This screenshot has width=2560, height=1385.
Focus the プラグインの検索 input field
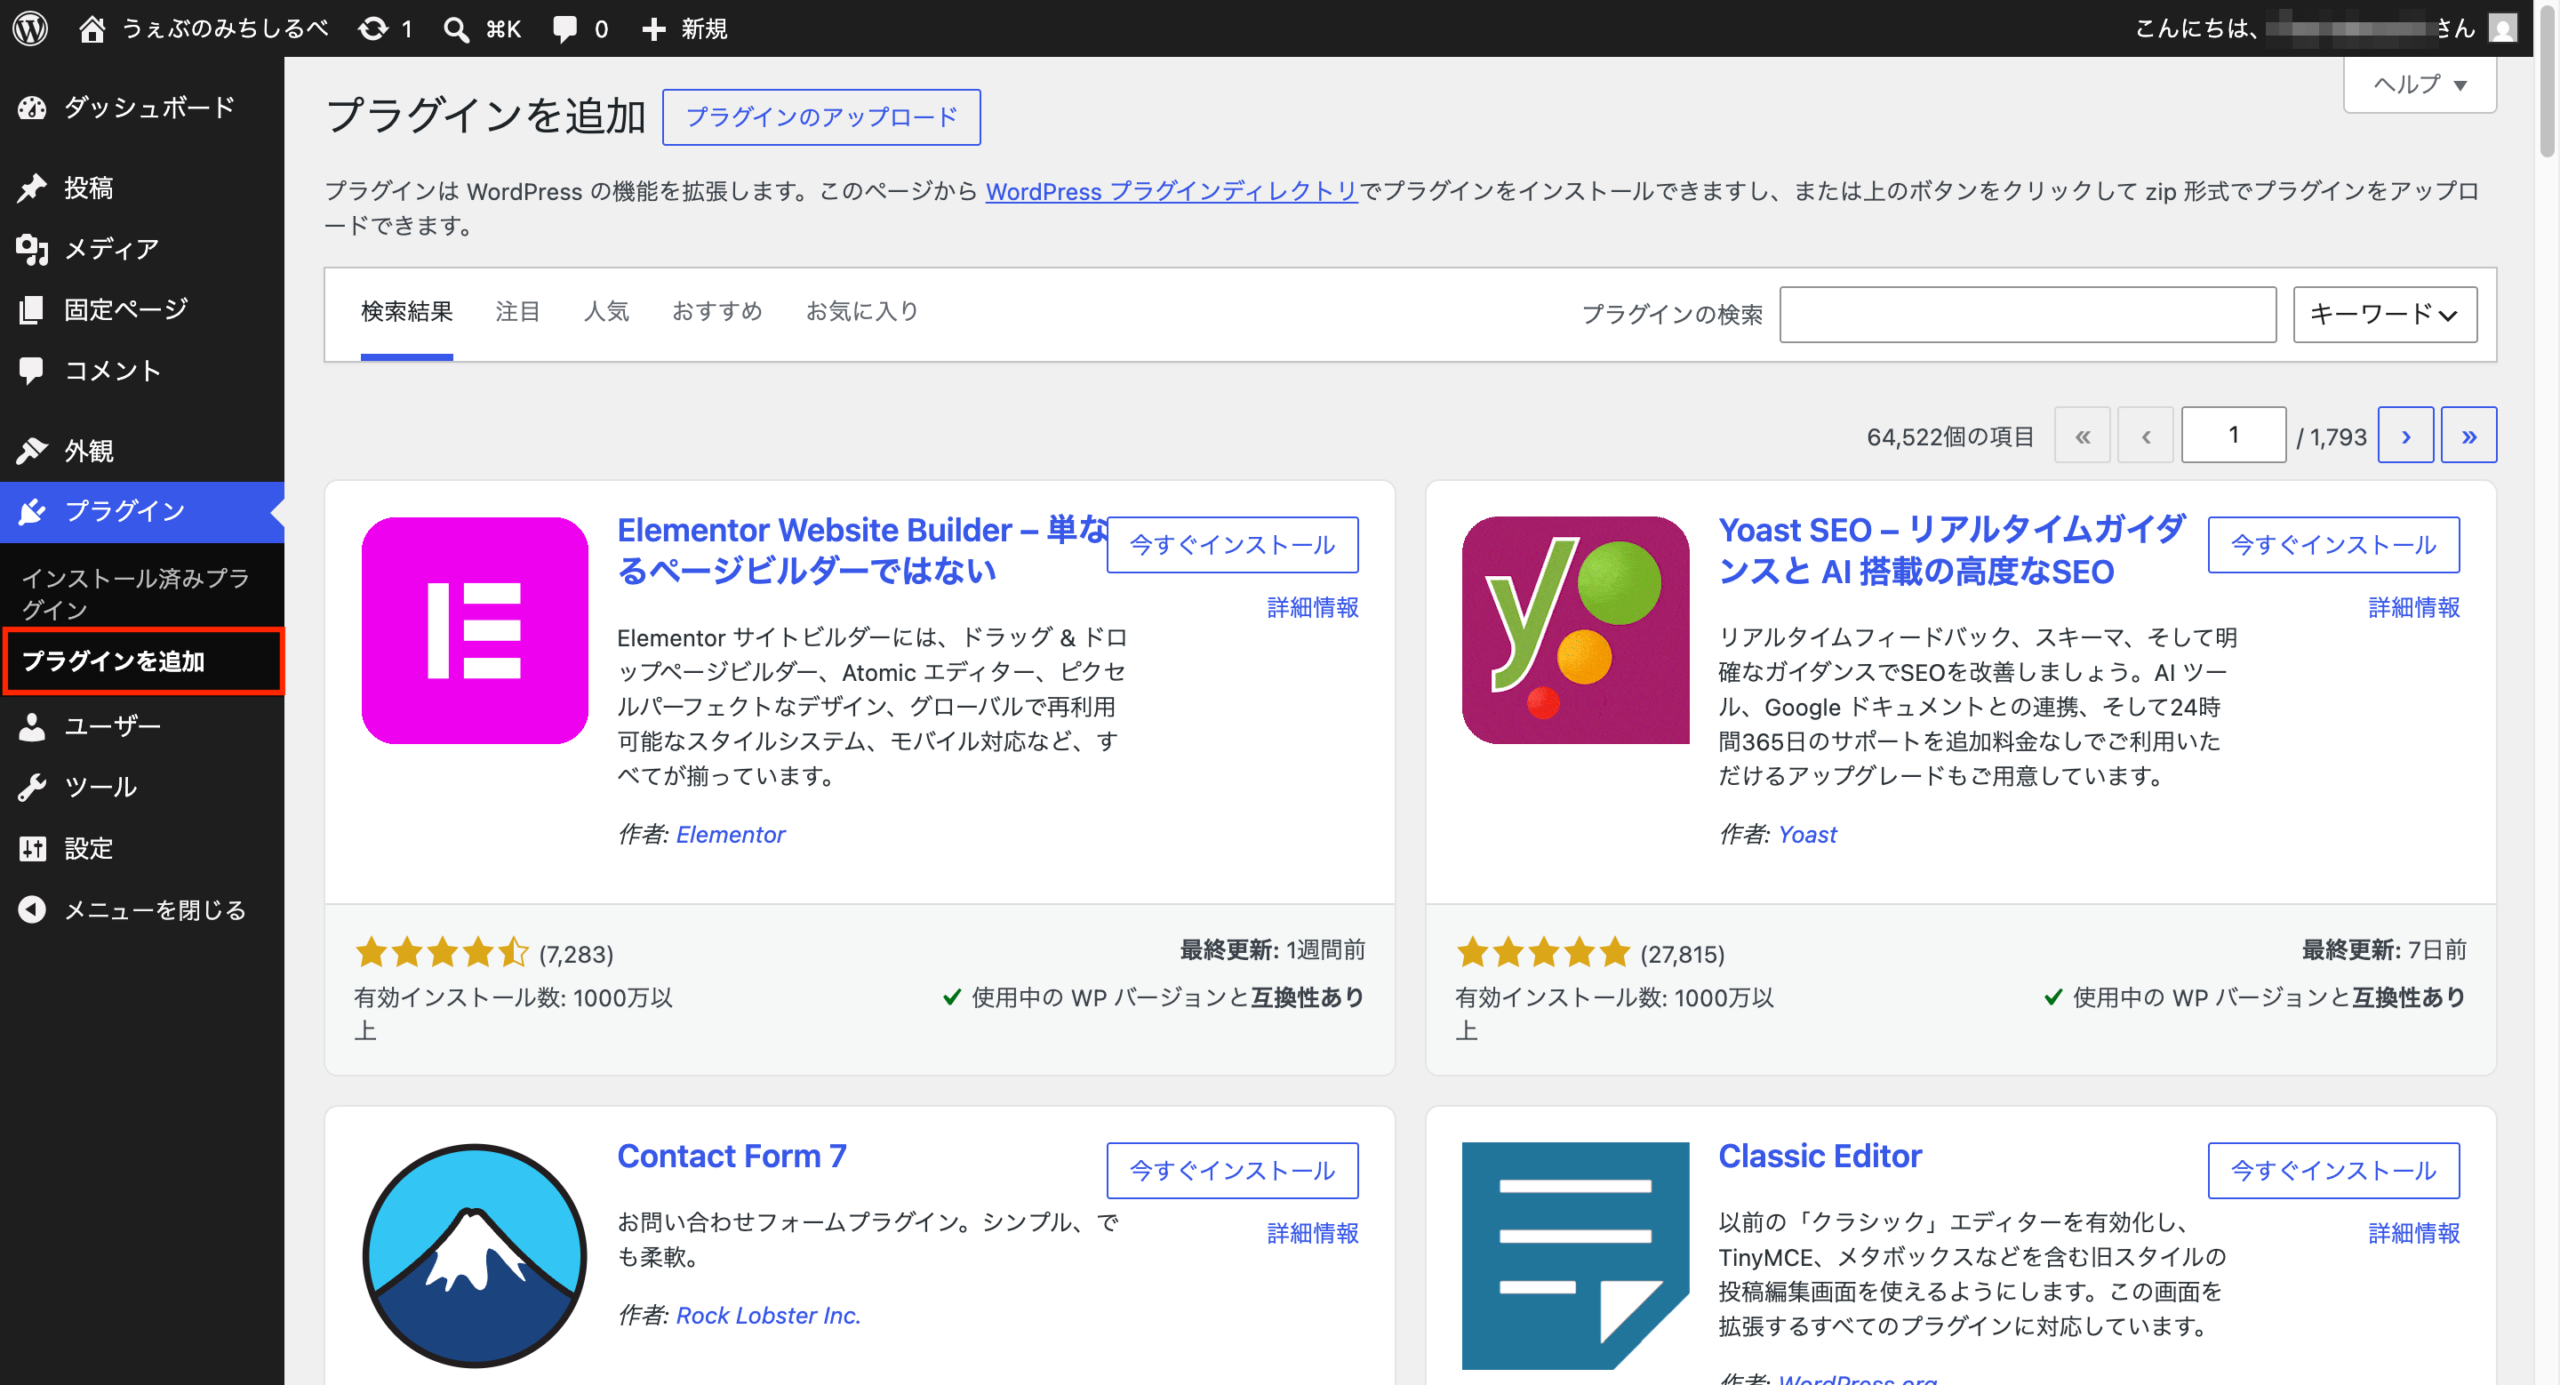pos(2028,315)
